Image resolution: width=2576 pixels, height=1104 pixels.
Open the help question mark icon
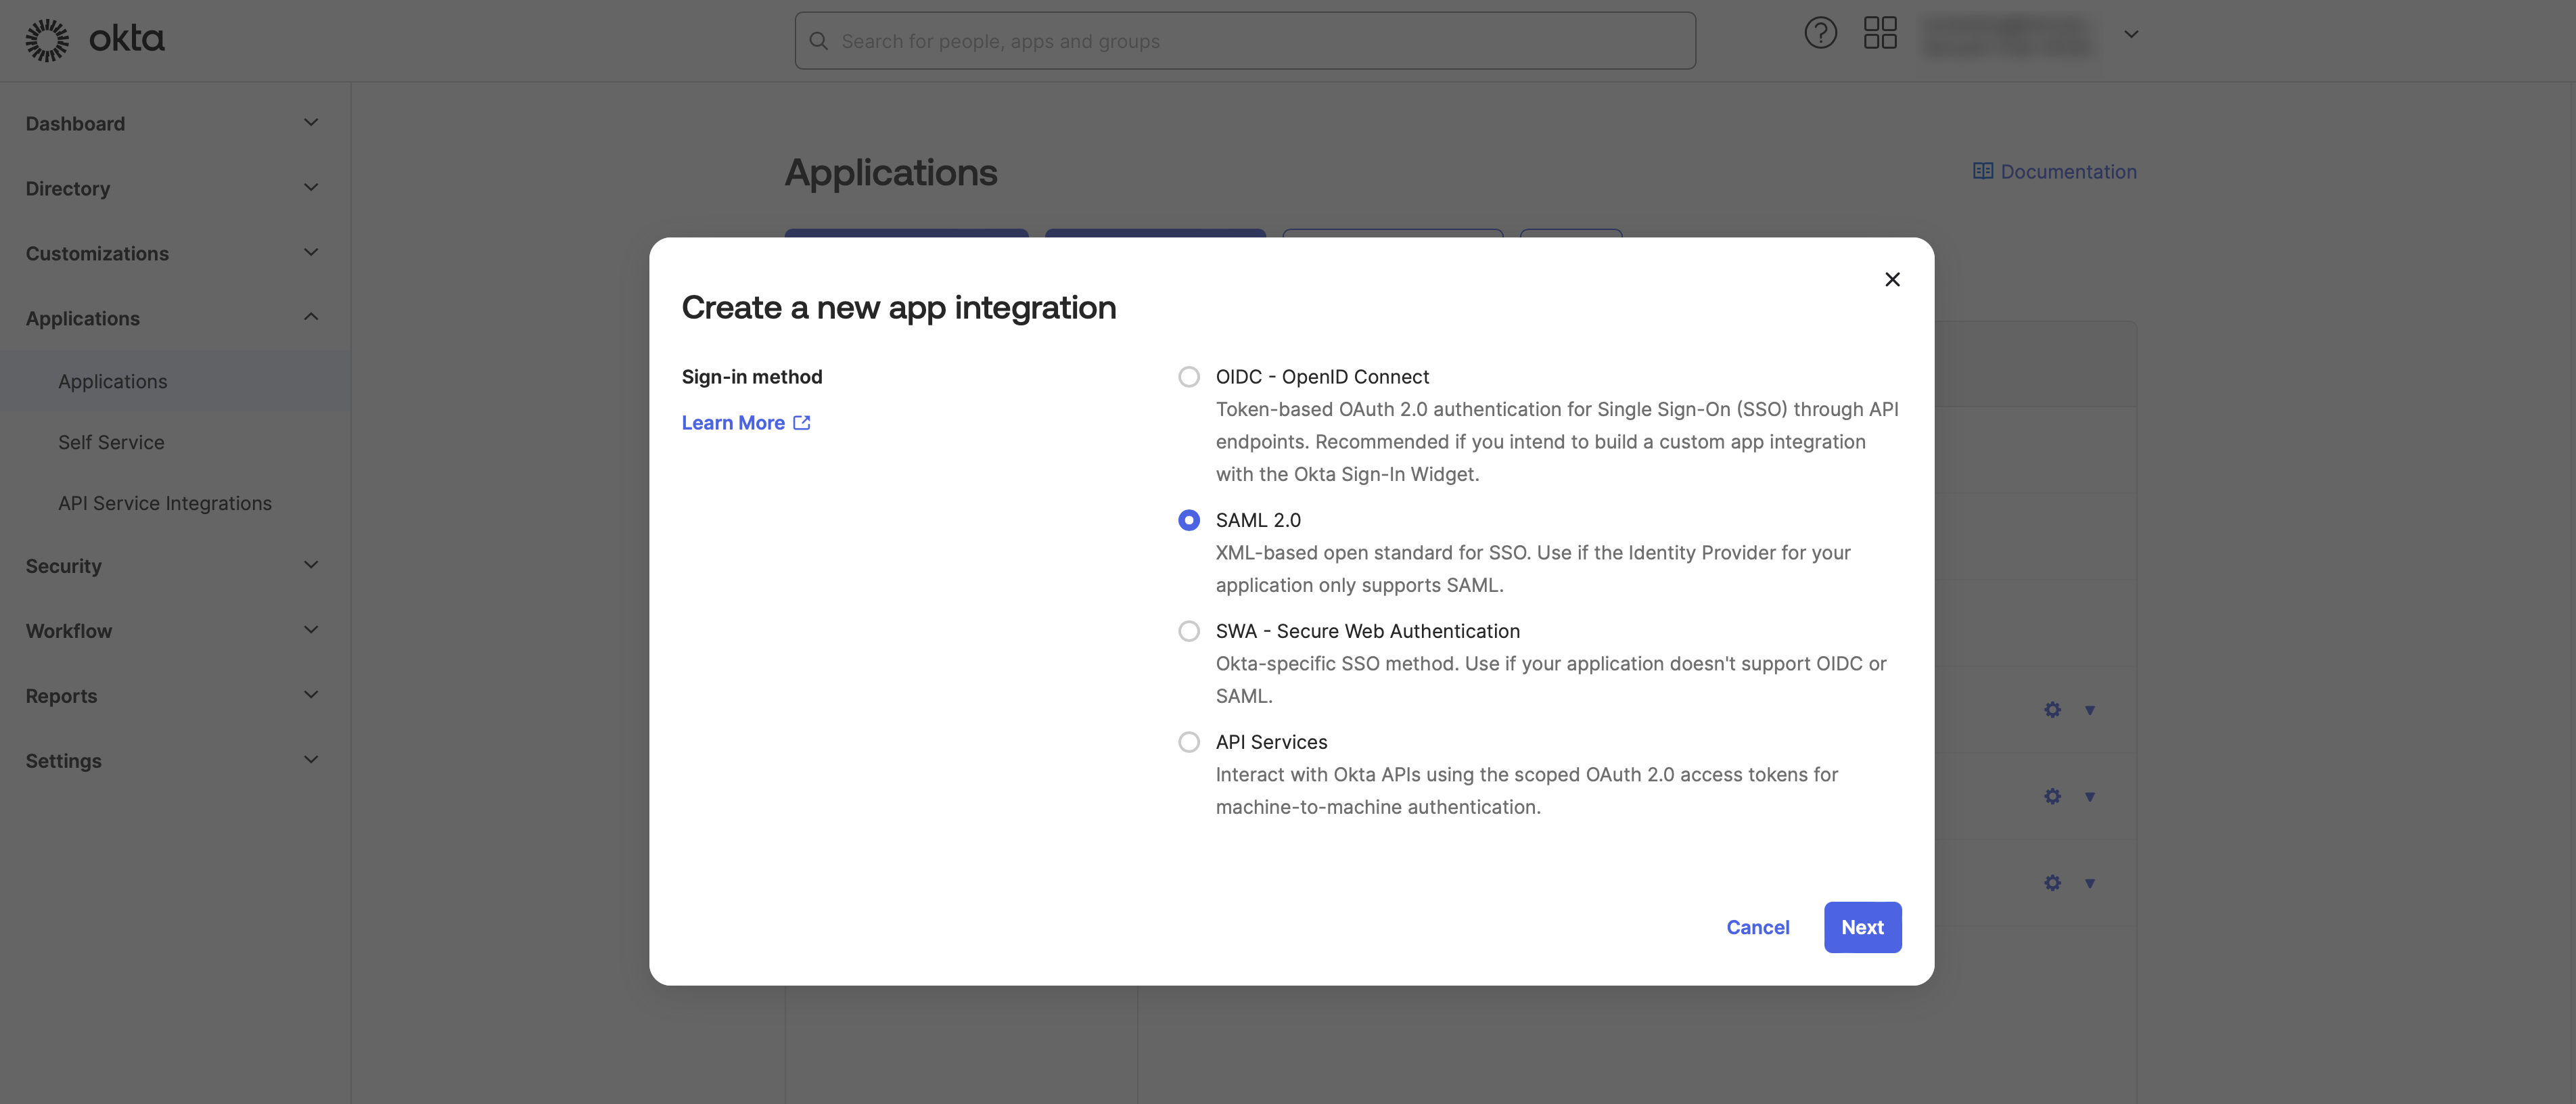[1820, 33]
